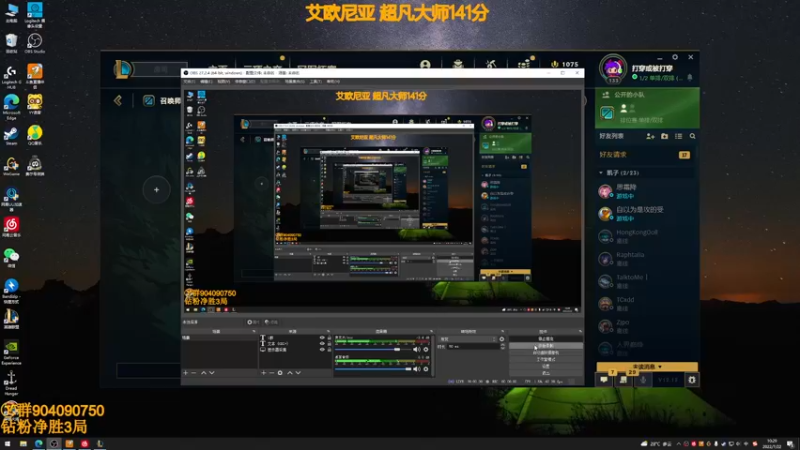Image resolution: width=800 pixels, height=450 pixels.
Task: Lock the display capture source
Action: click(x=329, y=350)
